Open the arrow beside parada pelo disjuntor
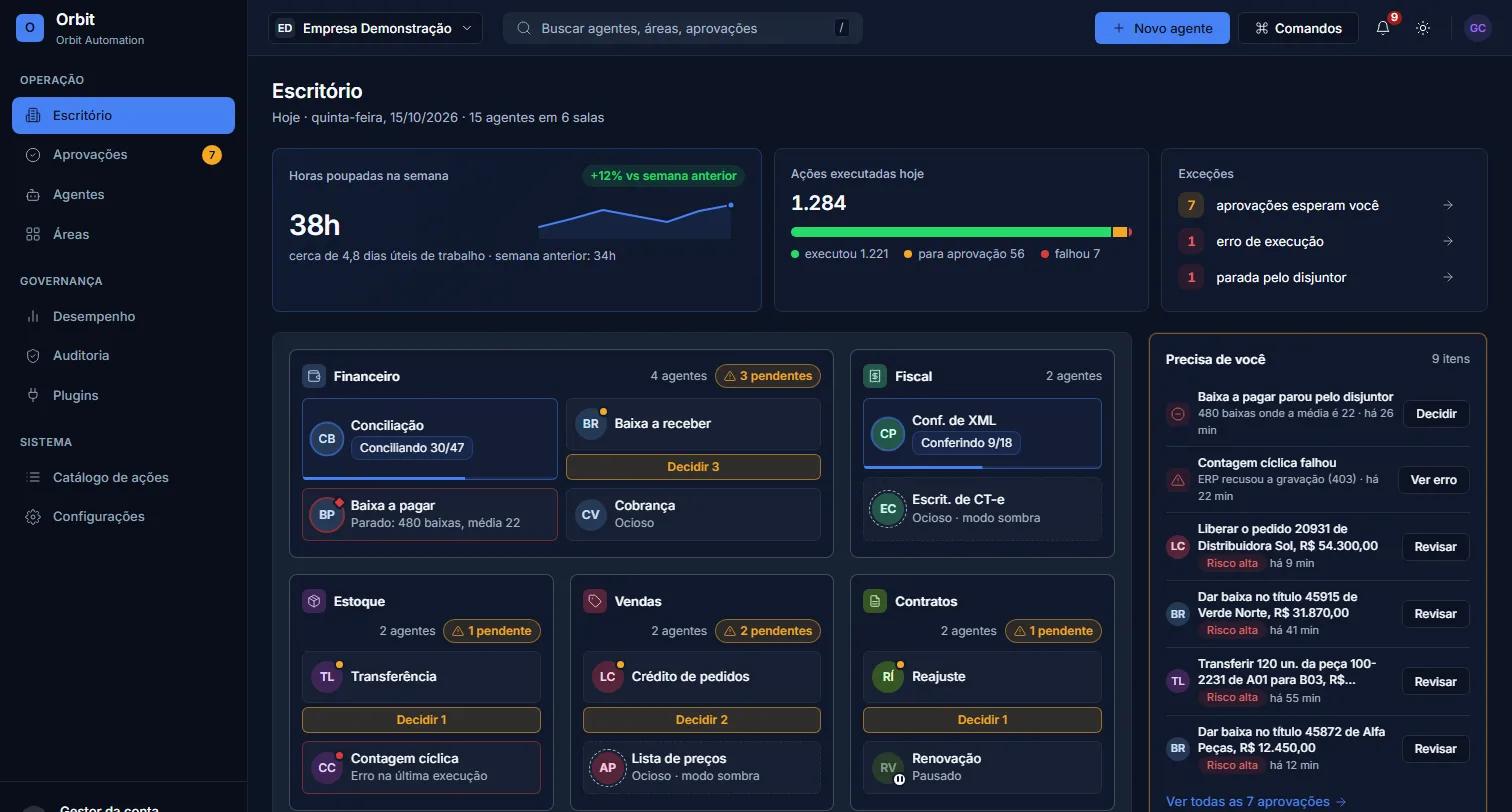1512x812 pixels. click(1448, 277)
